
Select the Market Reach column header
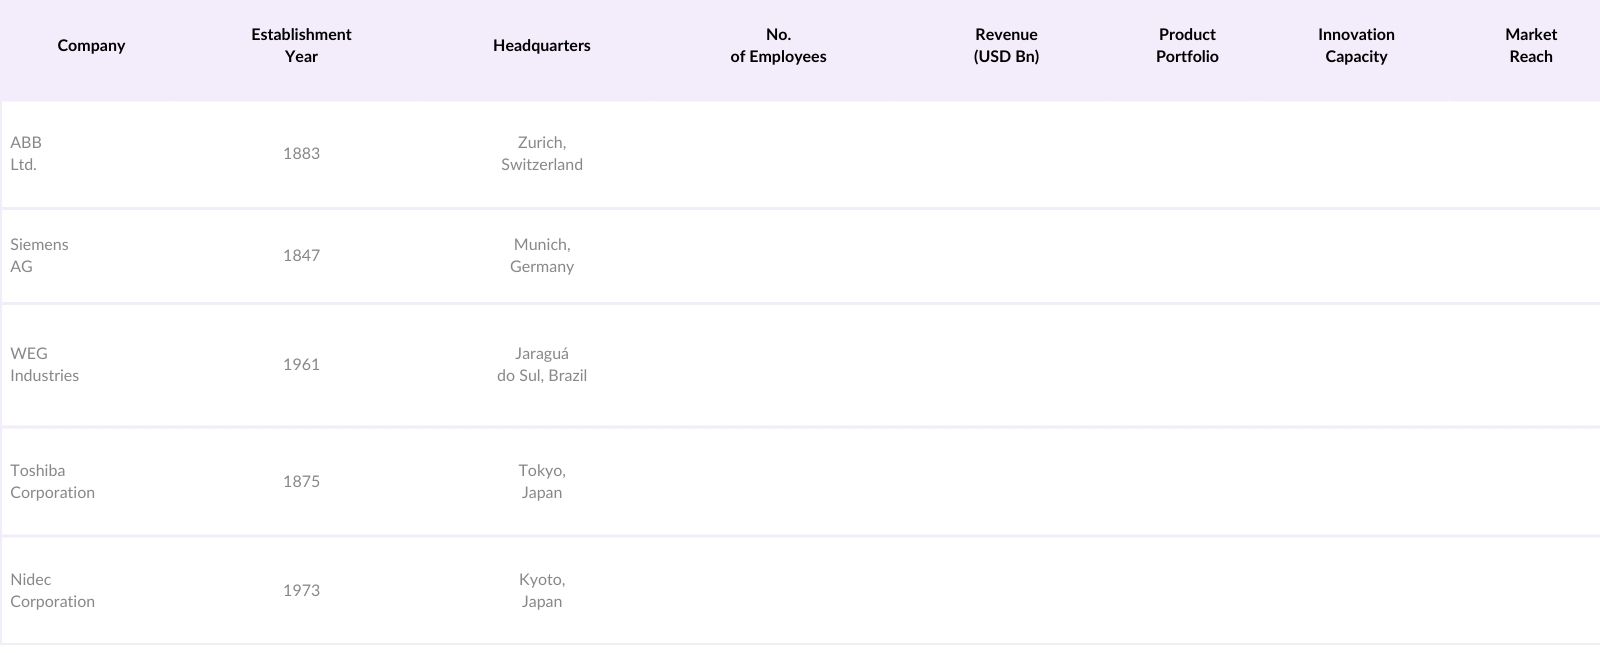click(1530, 46)
